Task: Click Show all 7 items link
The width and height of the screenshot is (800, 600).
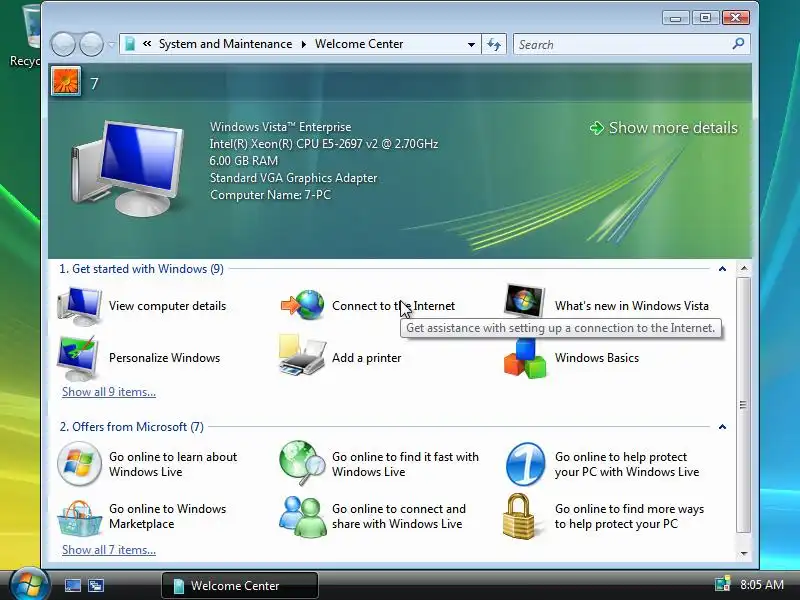Action: pyautogui.click(x=109, y=550)
